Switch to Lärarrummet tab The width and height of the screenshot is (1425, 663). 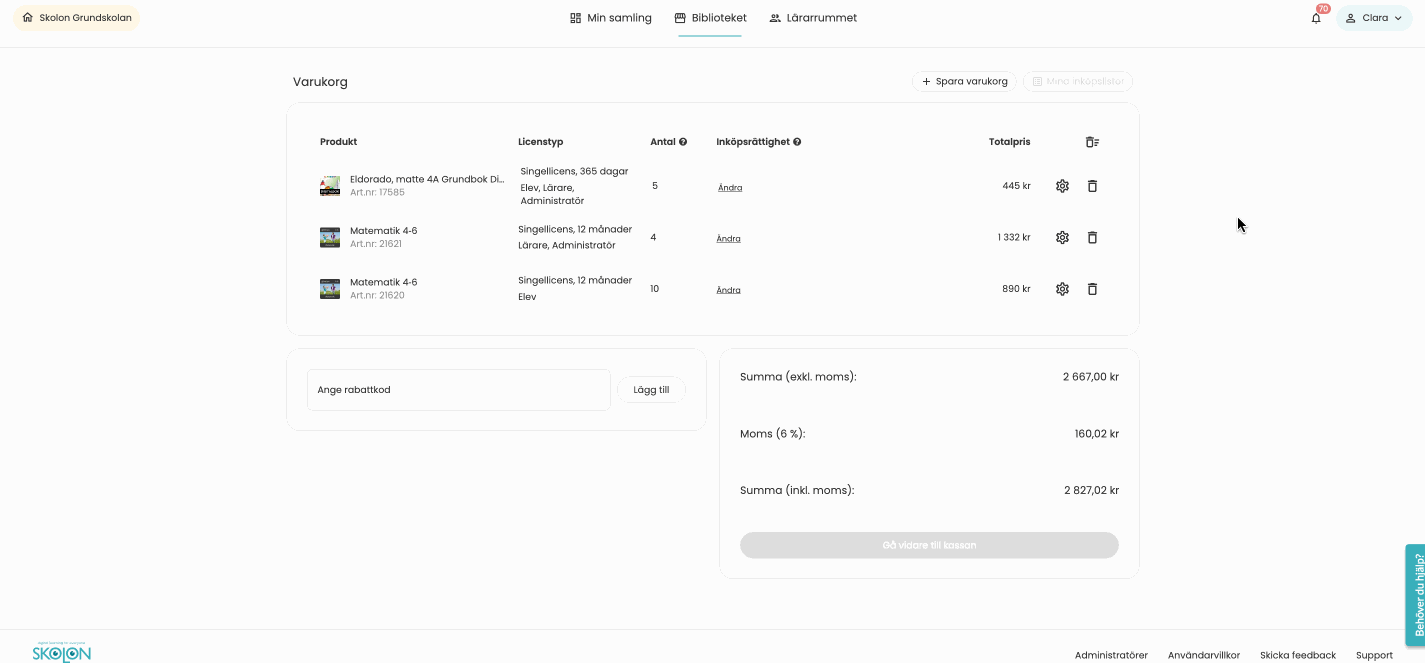(x=813, y=18)
